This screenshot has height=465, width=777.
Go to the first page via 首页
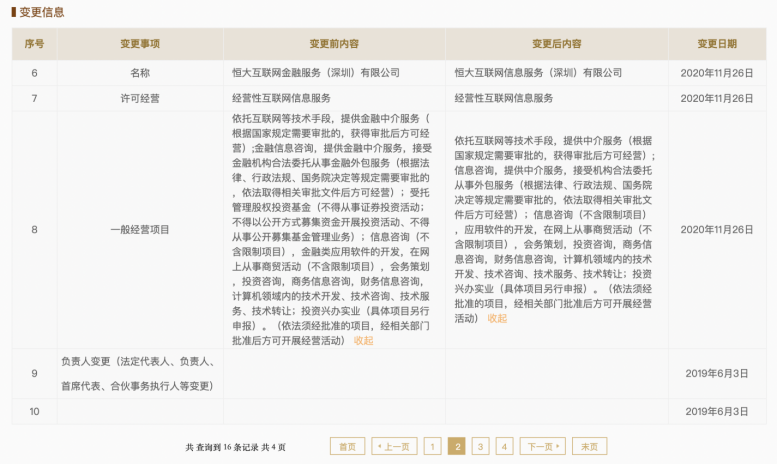347,446
